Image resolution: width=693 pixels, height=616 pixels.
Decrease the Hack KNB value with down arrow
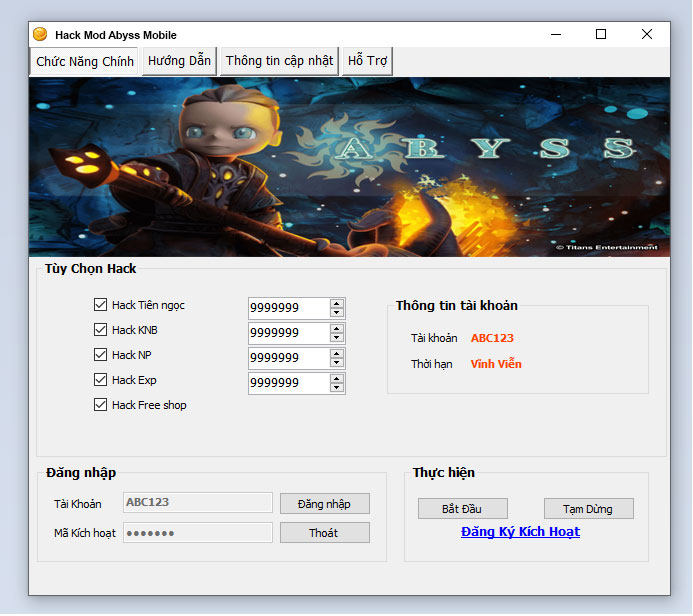(337, 338)
